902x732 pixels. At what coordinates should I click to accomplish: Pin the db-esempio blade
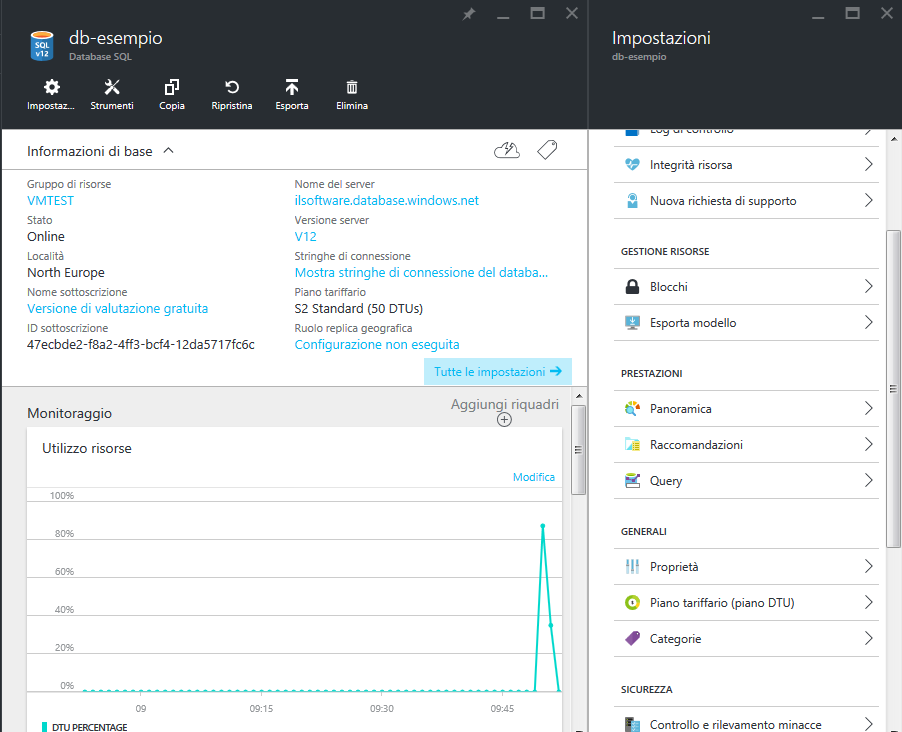click(469, 14)
